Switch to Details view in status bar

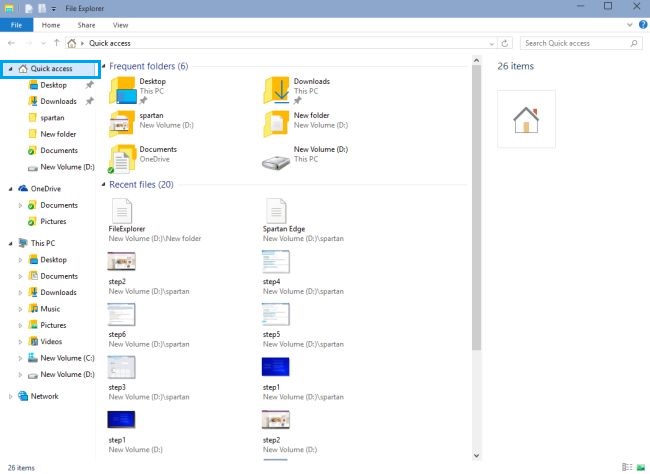point(627,467)
